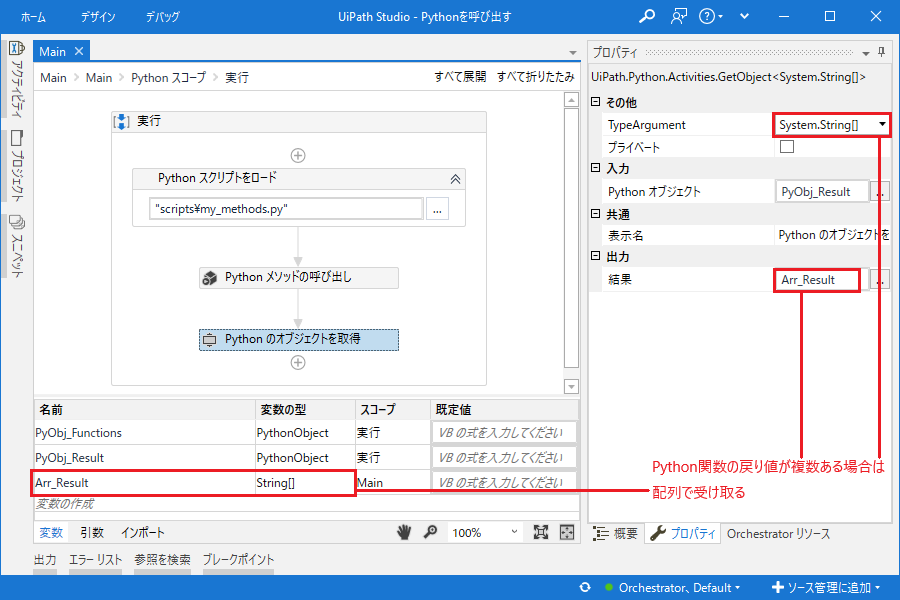
Task: Pin the プロパティ panel
Action: click(882, 52)
